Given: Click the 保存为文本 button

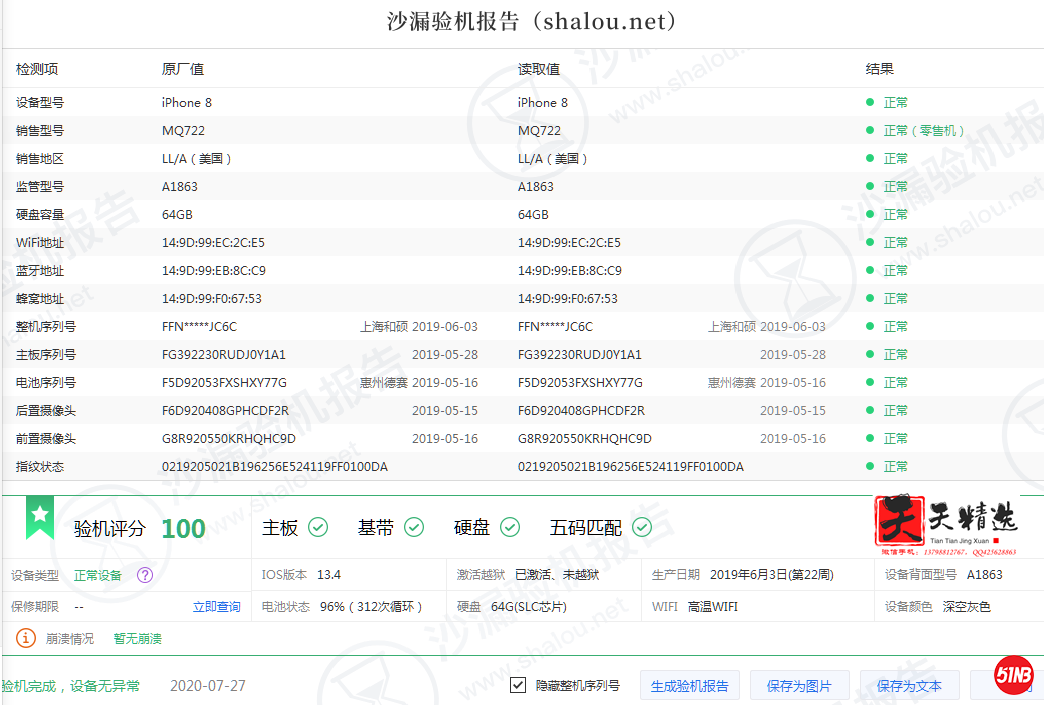Looking at the screenshot, I should pos(909,686).
